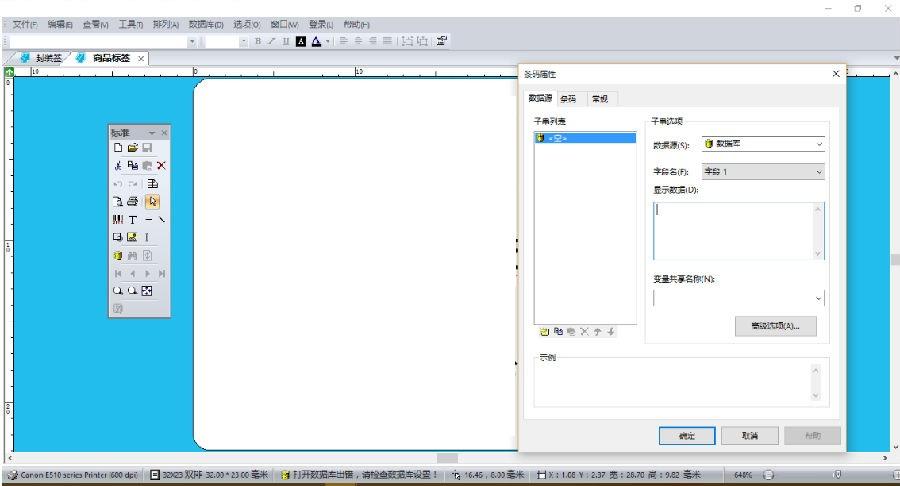Click add sub-string icon below the list

pos(542,331)
